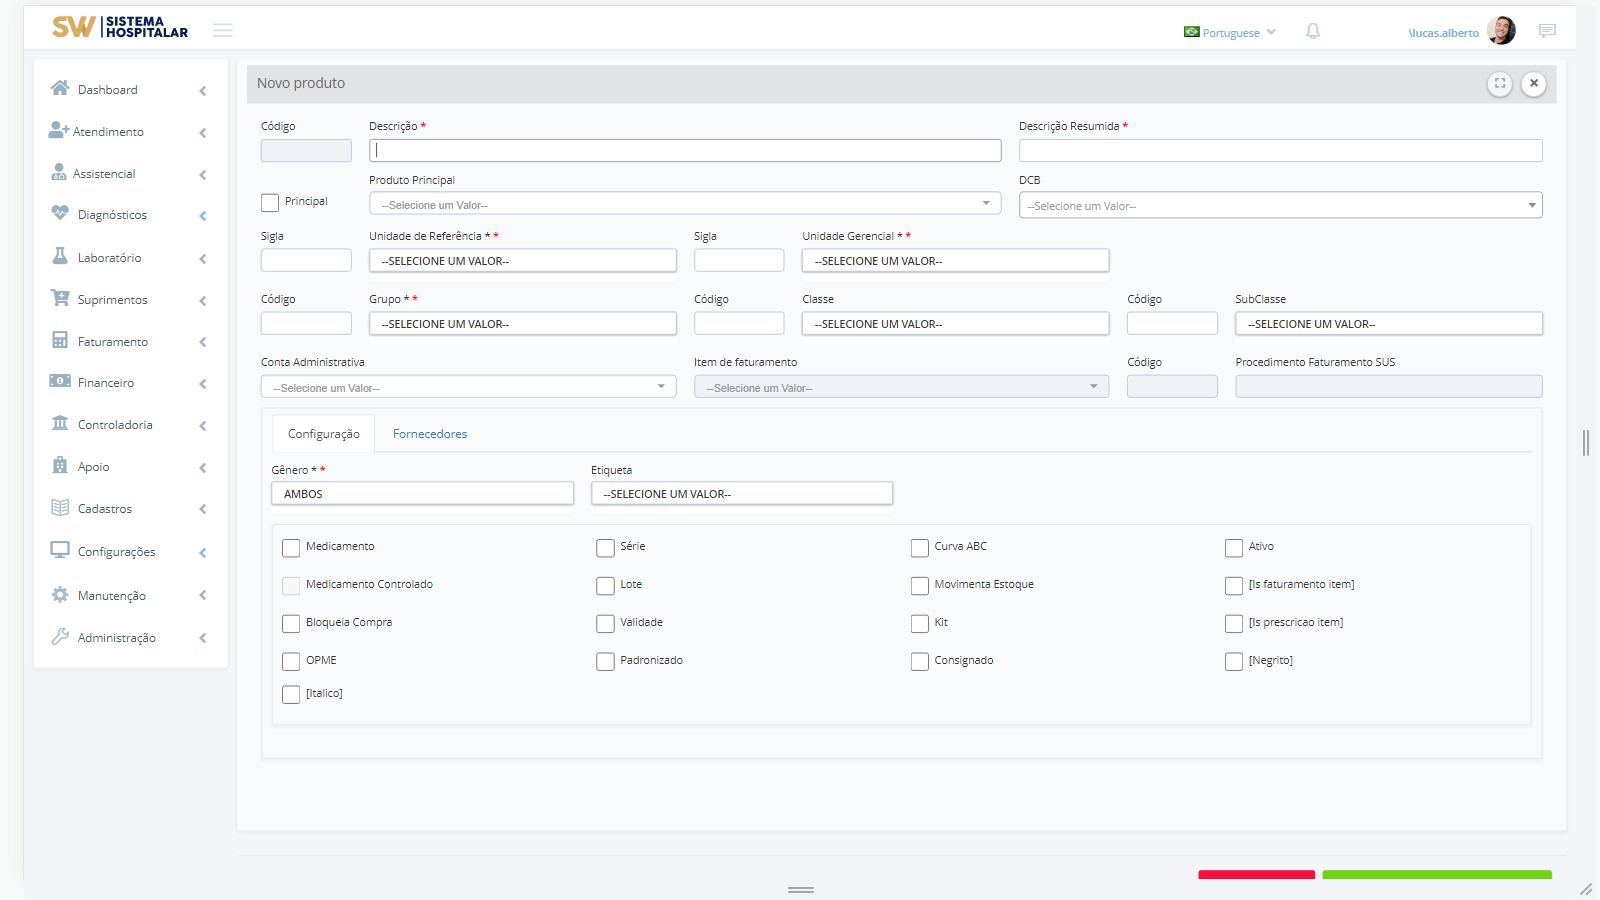Viewport: 1600px width, 900px height.
Task: Click the notification bell icon
Action: tap(1312, 32)
